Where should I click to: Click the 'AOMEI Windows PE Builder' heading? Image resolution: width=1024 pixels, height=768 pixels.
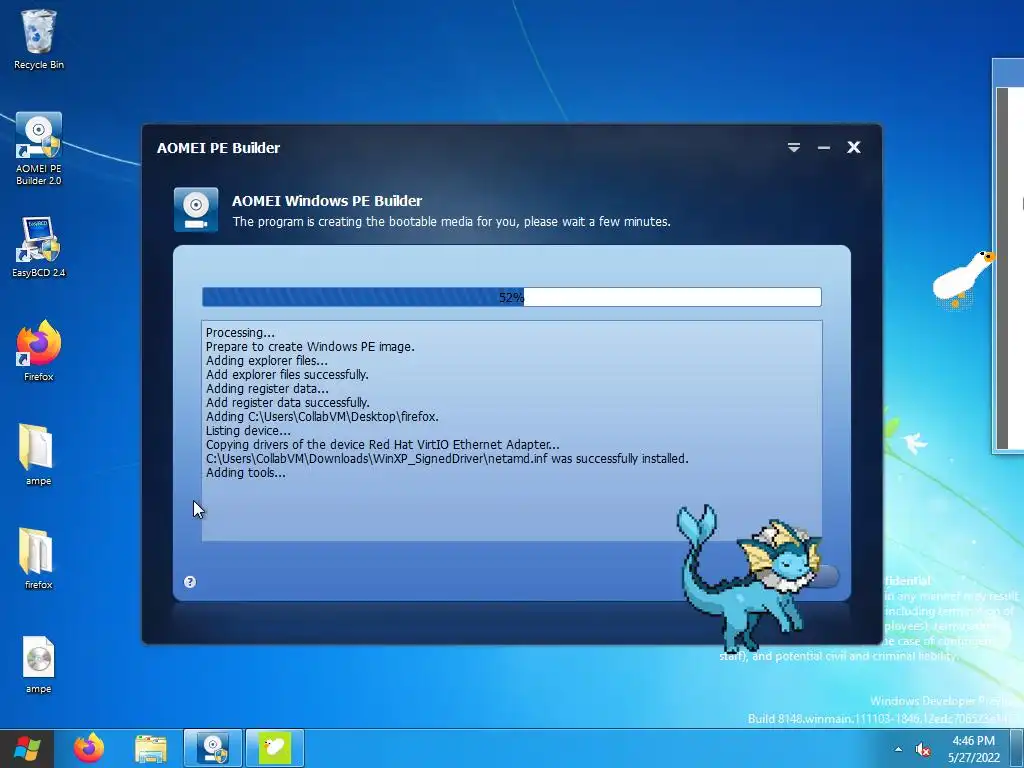pos(327,201)
